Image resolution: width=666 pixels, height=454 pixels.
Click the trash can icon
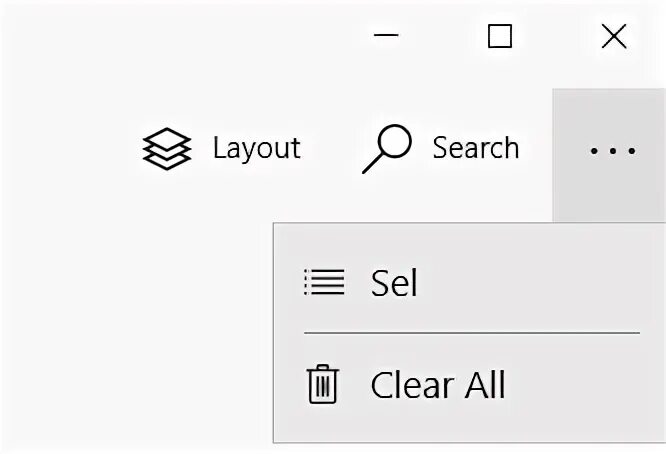point(323,385)
